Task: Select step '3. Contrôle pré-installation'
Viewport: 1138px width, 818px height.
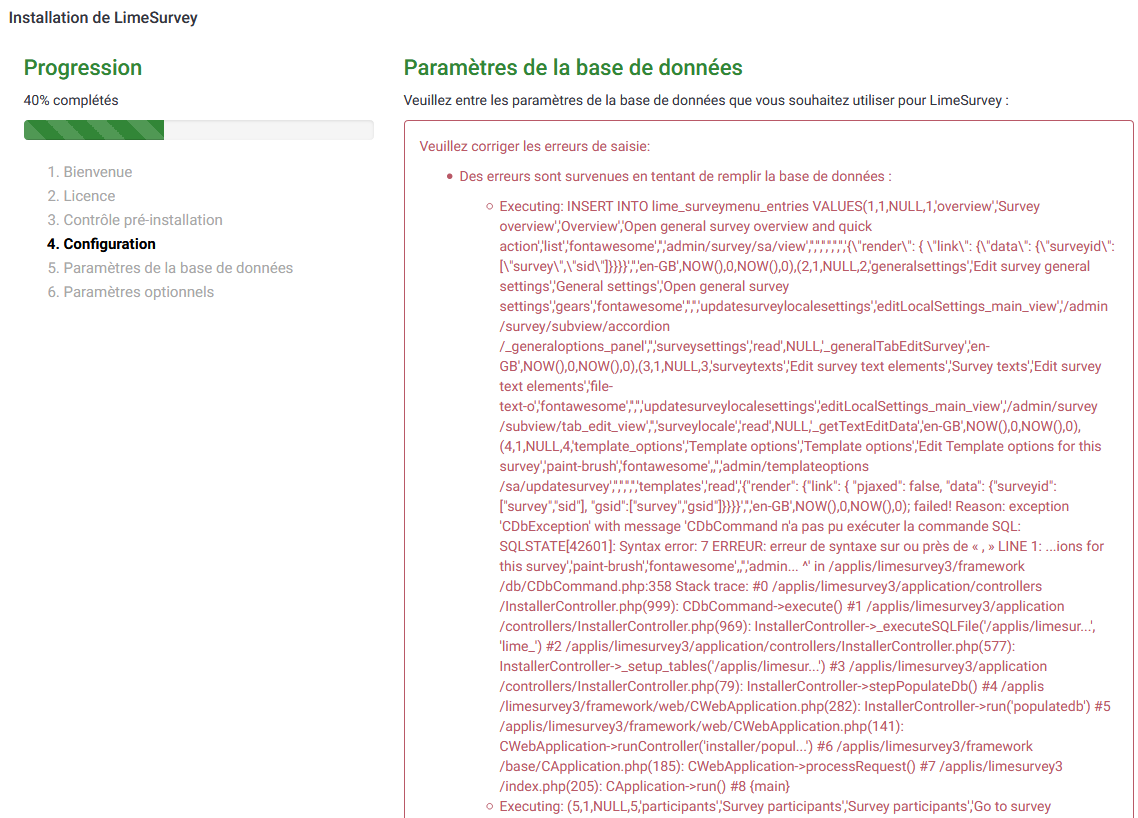Action: [135, 220]
